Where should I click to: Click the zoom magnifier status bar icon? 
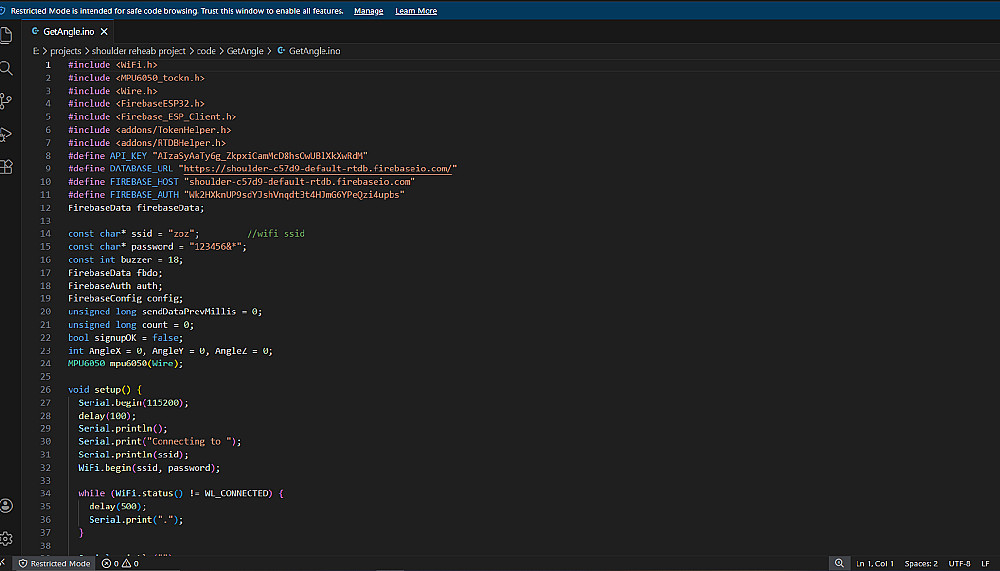tap(839, 563)
